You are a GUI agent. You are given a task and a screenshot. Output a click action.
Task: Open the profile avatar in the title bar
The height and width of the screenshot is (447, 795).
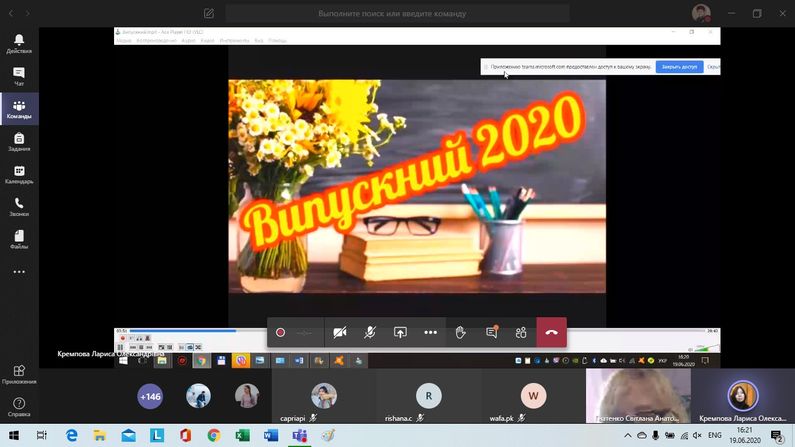(x=701, y=13)
